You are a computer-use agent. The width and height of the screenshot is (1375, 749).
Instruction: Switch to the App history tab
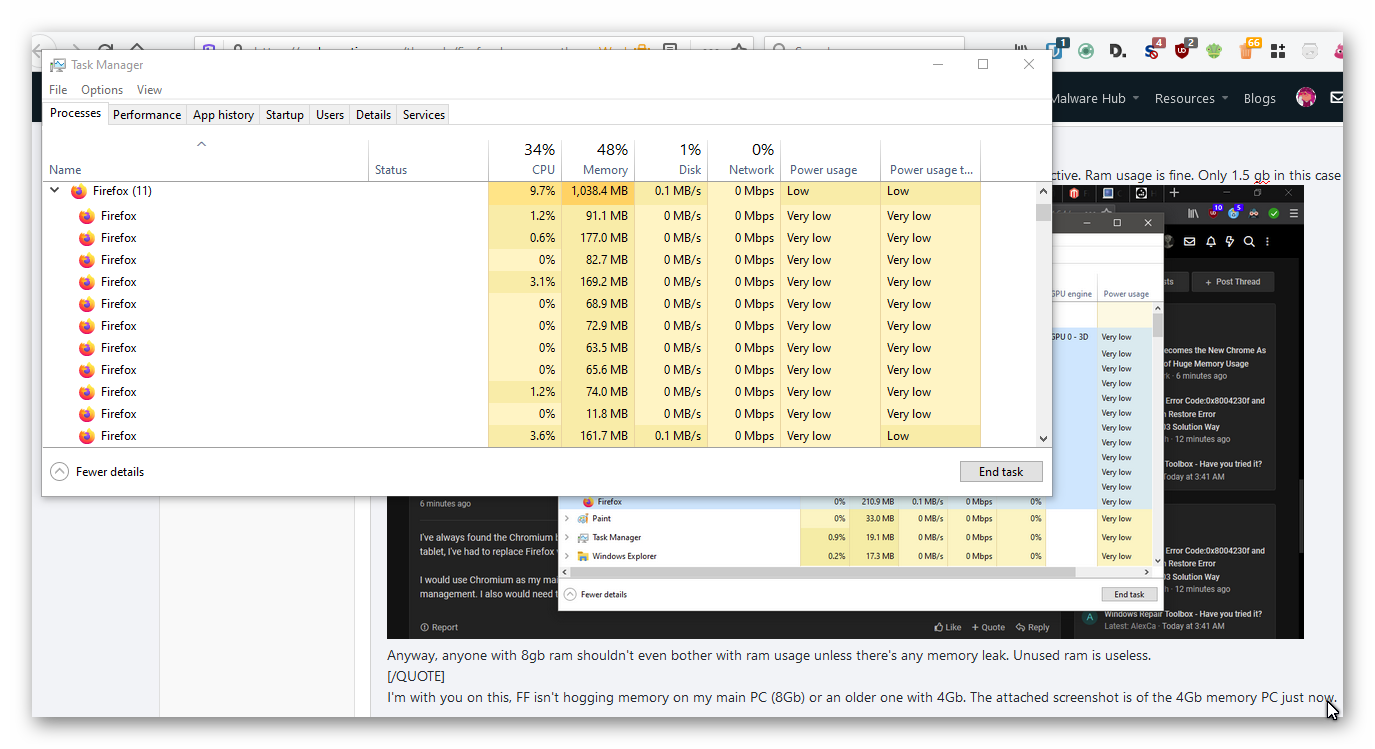pyautogui.click(x=223, y=115)
